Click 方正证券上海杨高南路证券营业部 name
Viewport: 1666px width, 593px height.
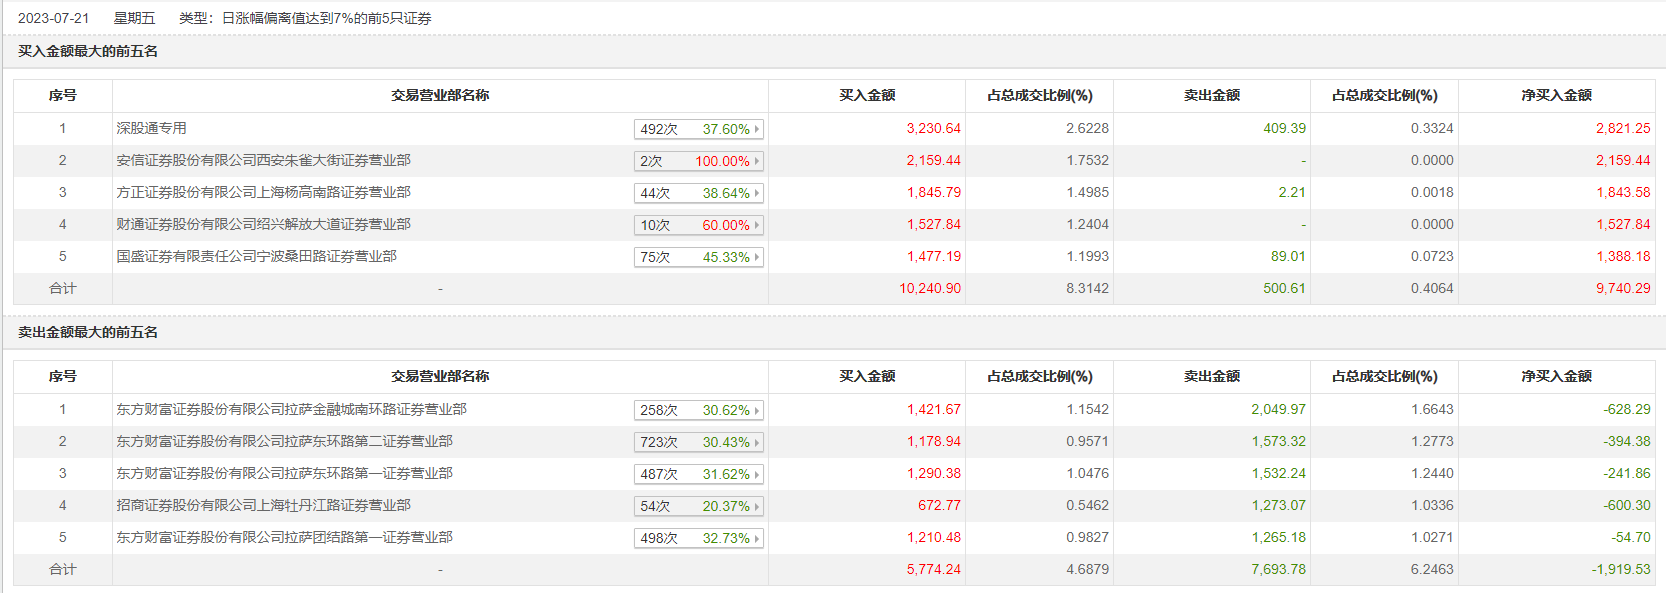pos(263,192)
